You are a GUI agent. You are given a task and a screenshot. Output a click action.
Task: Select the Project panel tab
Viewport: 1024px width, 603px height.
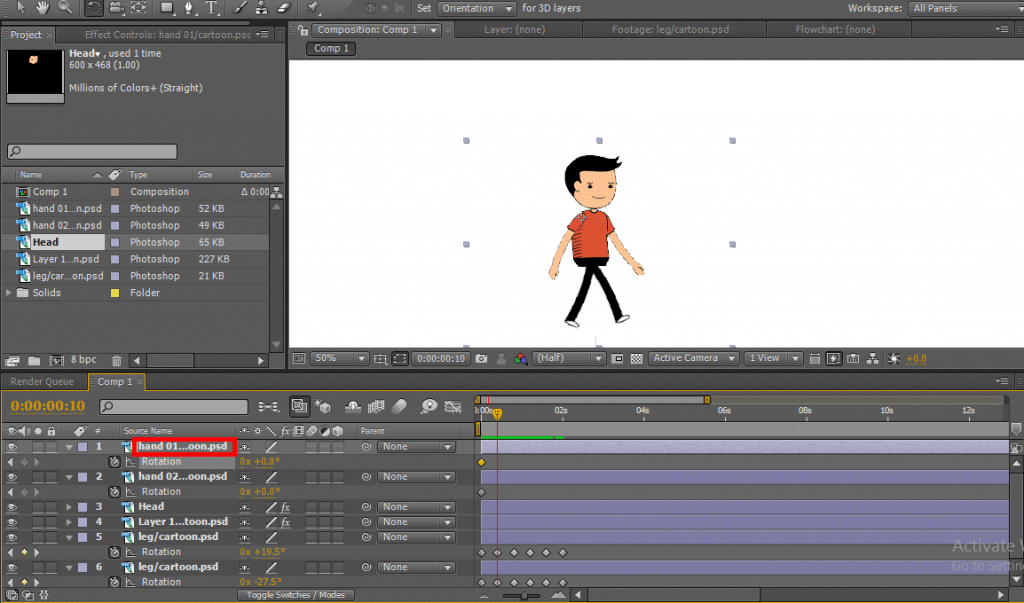coord(27,34)
